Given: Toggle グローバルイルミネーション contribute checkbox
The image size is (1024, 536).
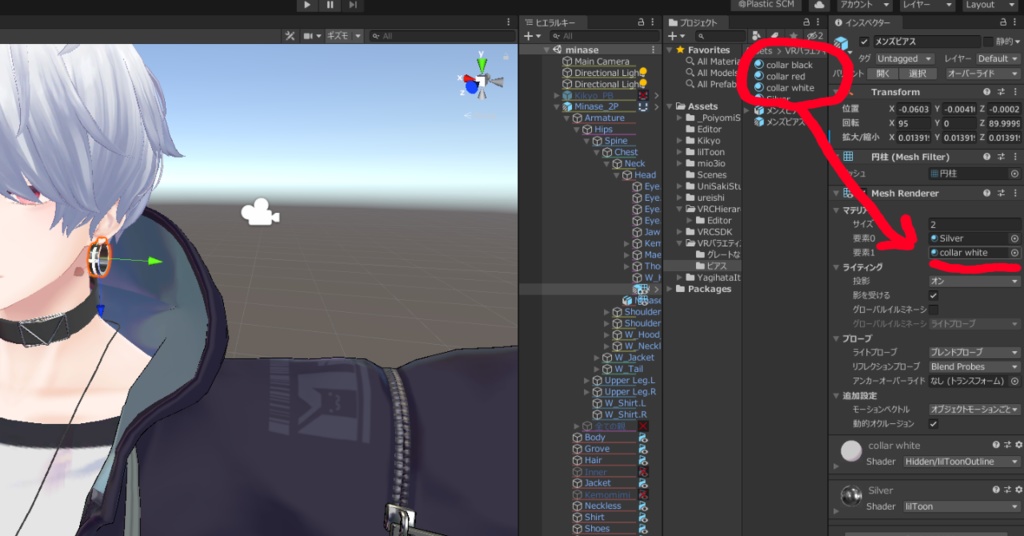Looking at the screenshot, I should [934, 309].
